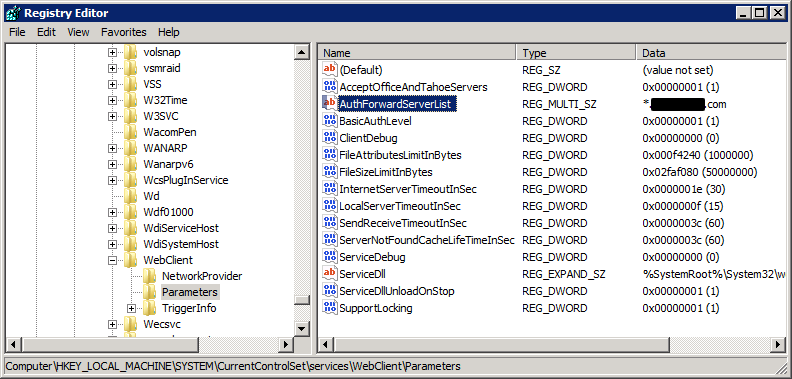
Task: Click the Data column header
Action: coord(711,53)
